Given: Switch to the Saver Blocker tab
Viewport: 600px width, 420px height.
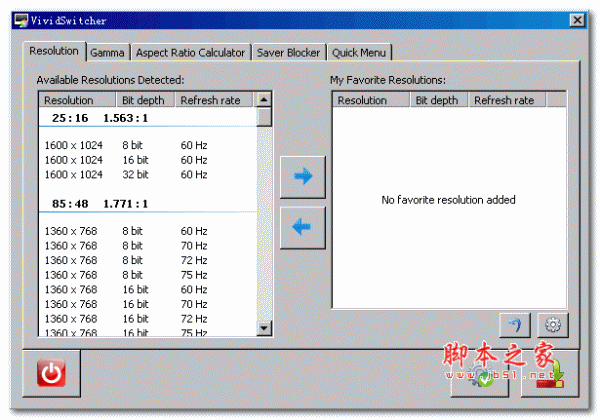Looking at the screenshot, I should (x=288, y=52).
